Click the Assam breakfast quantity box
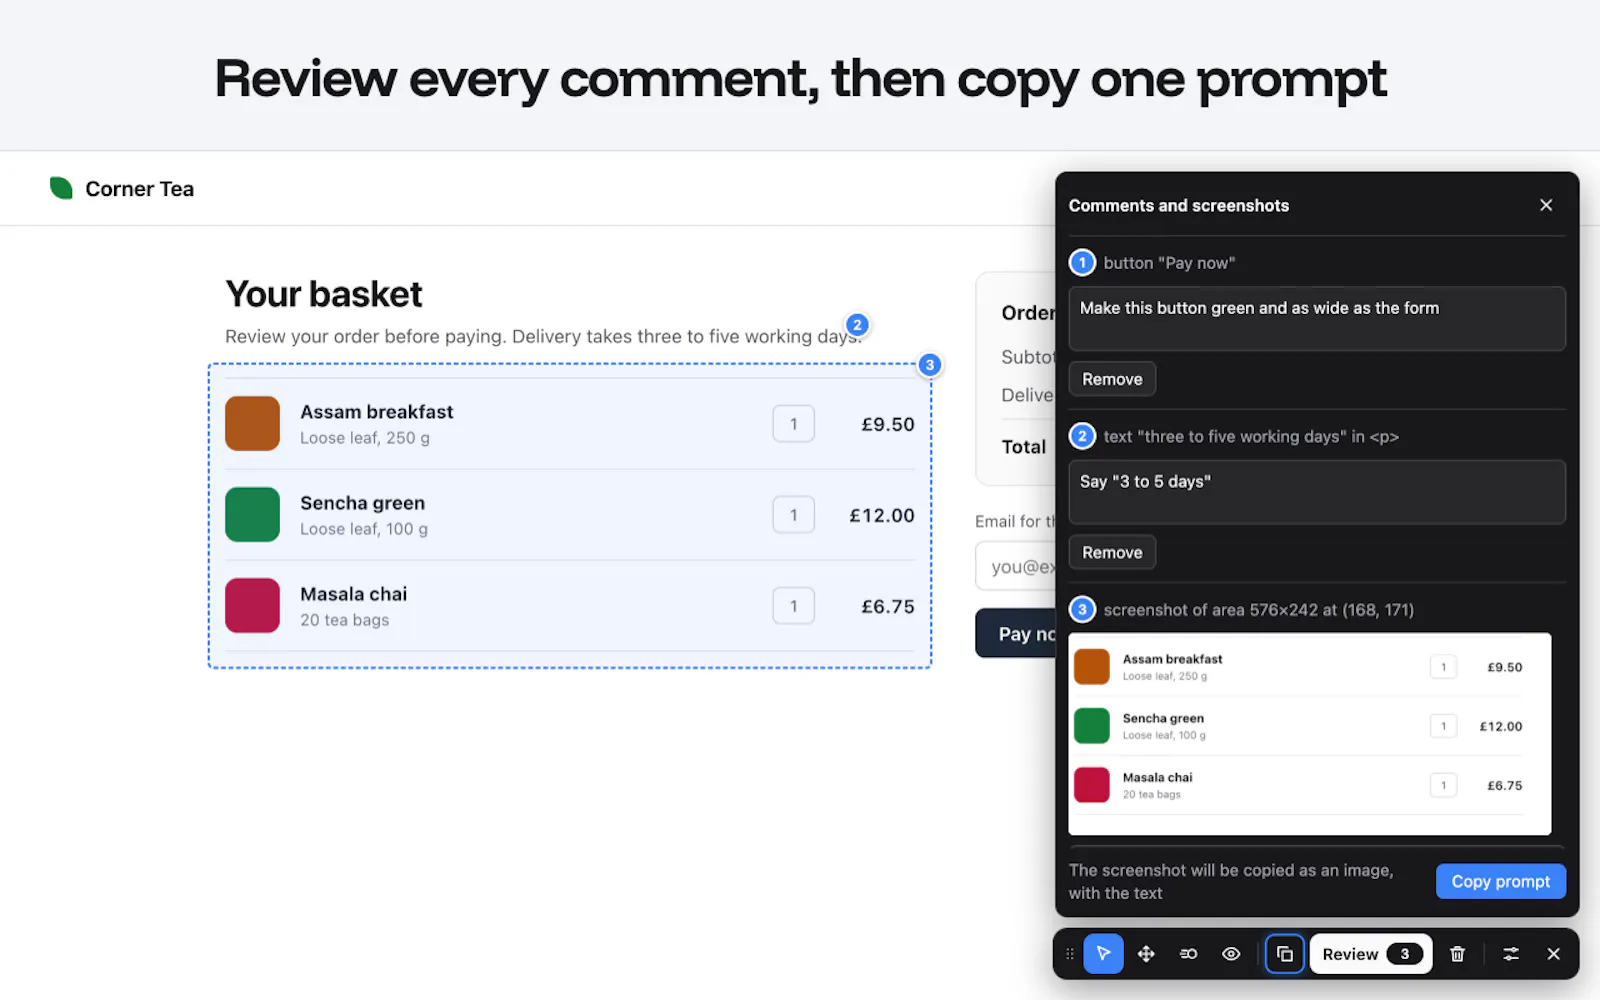 click(794, 424)
